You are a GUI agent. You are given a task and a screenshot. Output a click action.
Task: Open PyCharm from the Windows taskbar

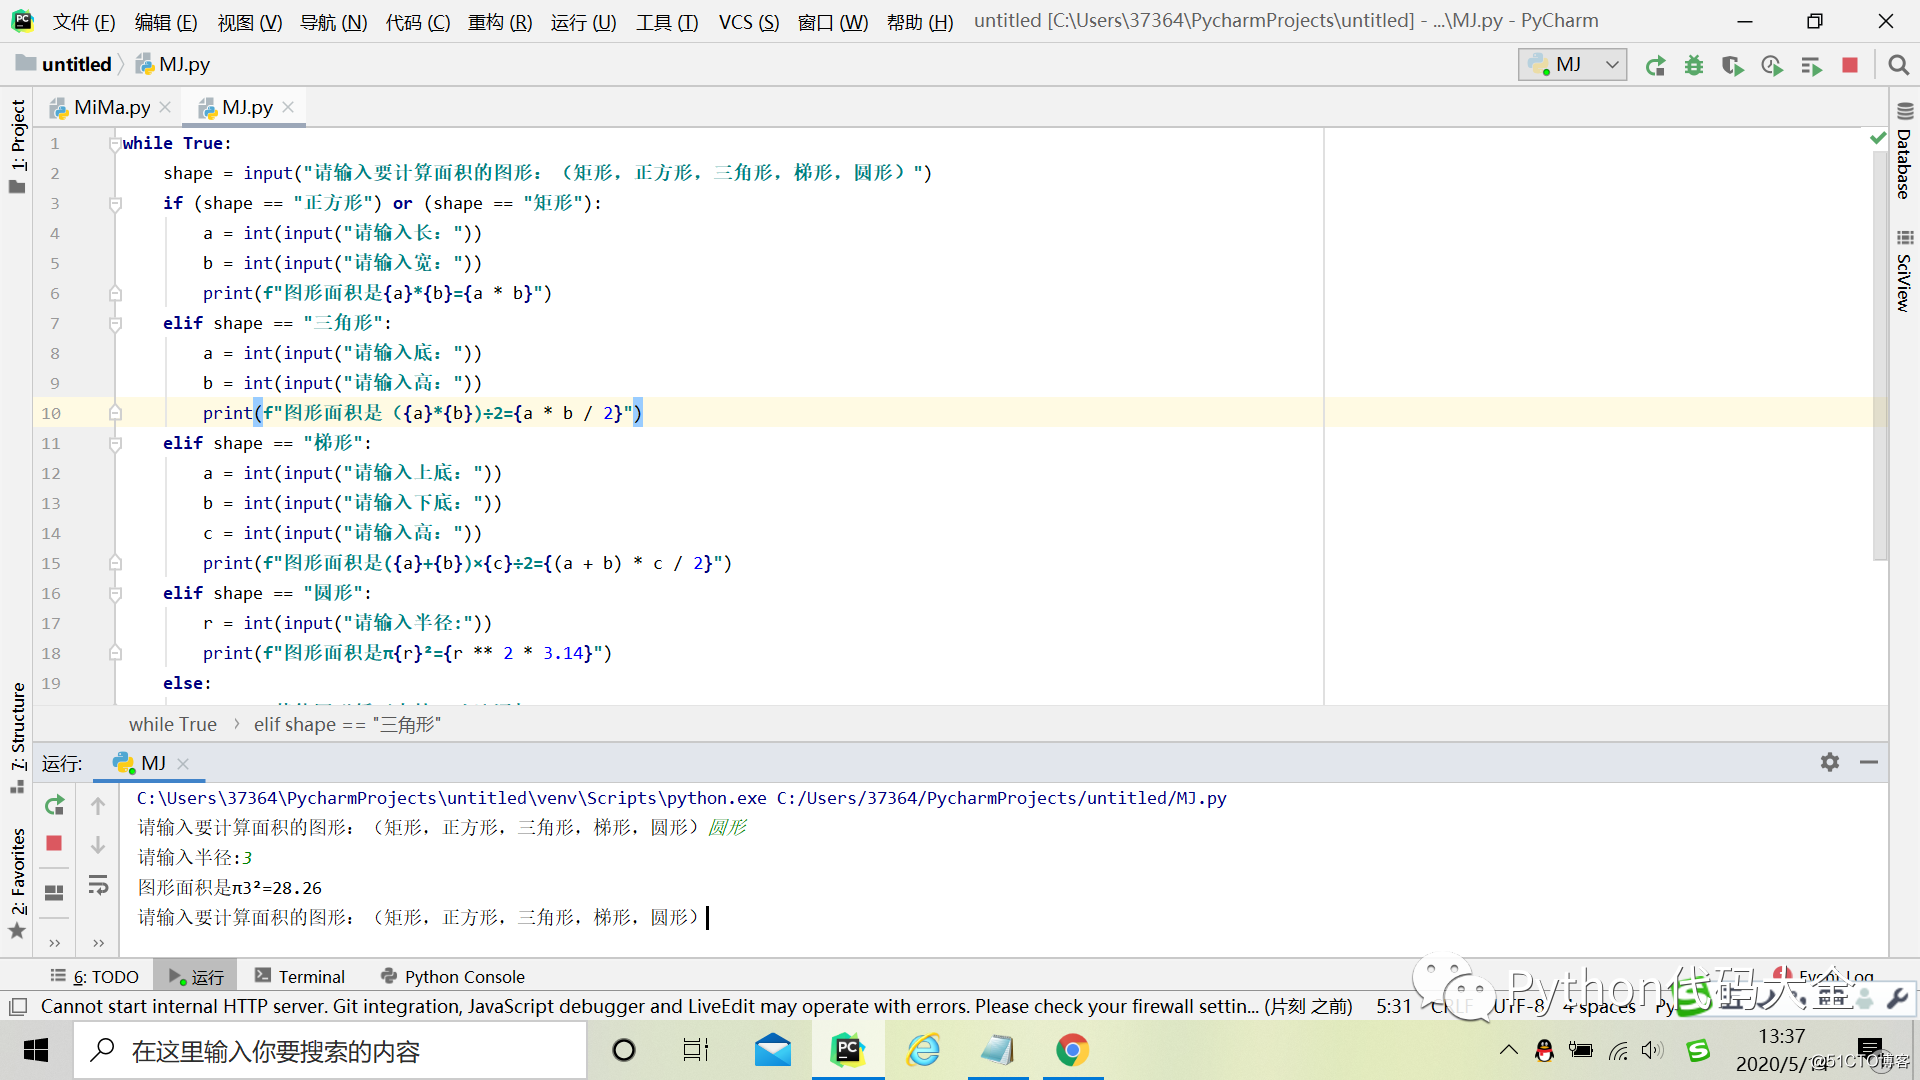848,1050
